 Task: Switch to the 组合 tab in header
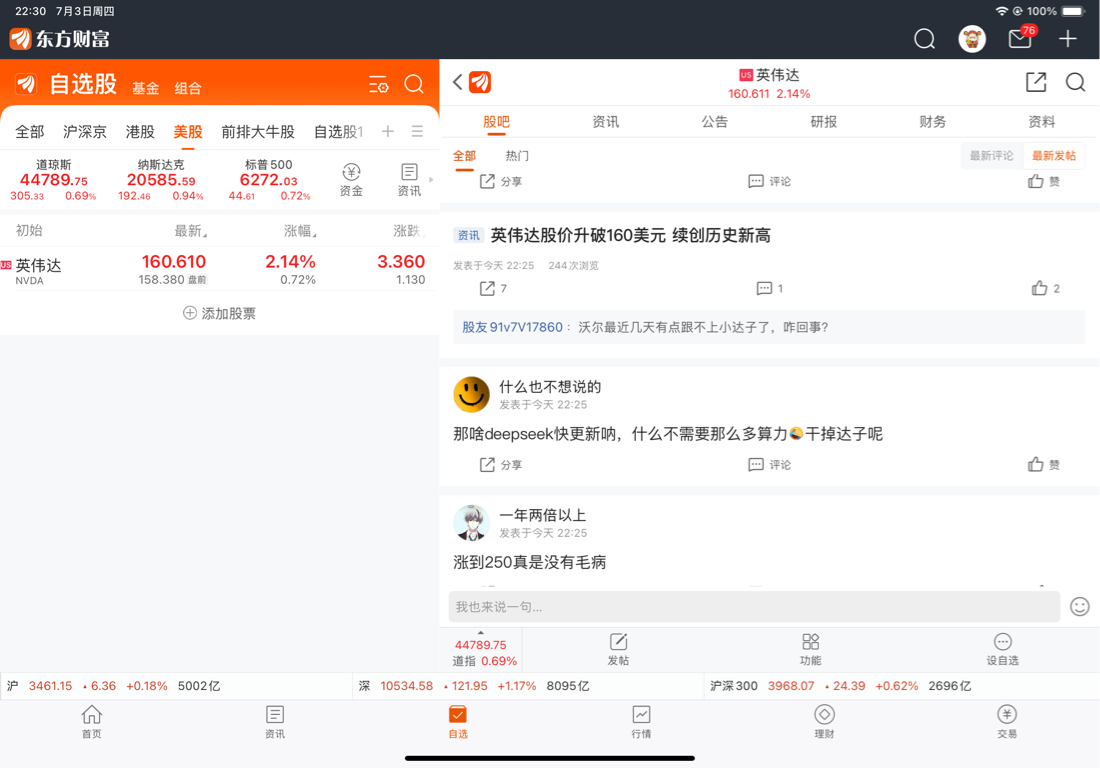(x=188, y=88)
